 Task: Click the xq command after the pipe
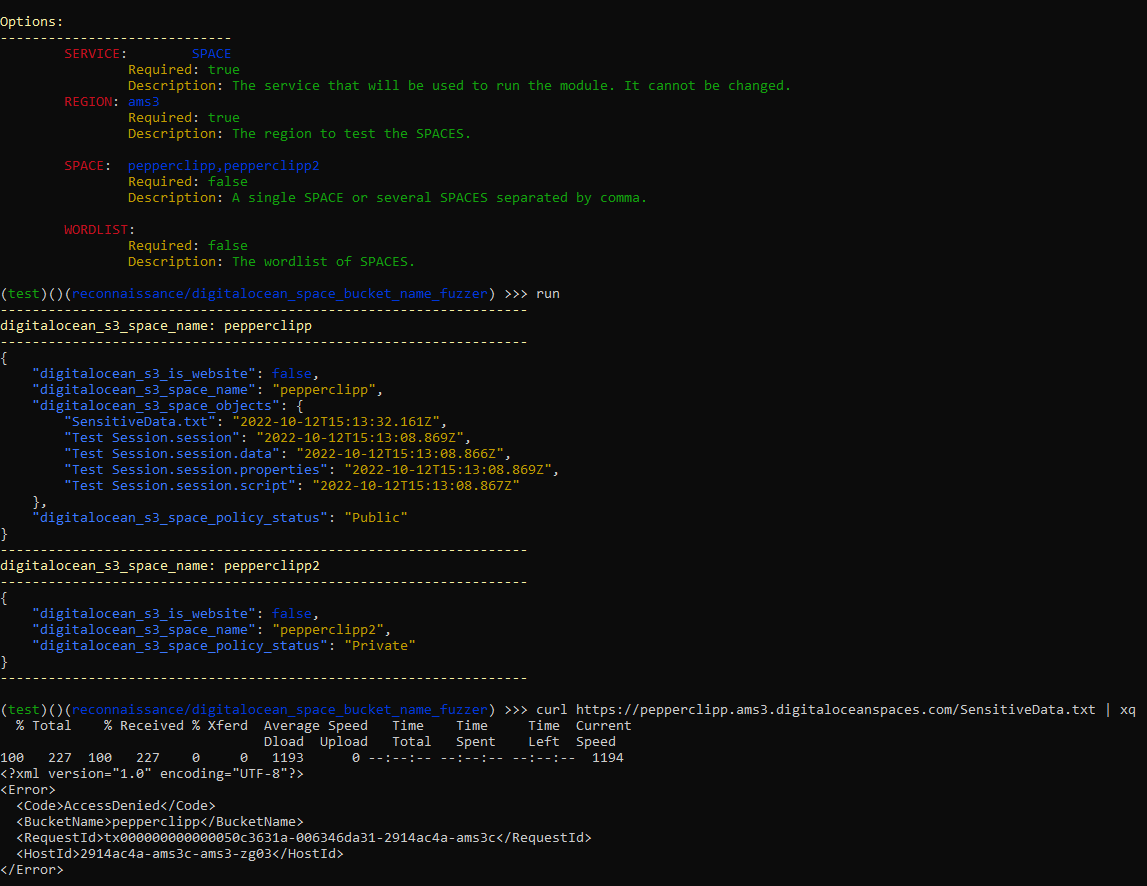(x=1127, y=709)
